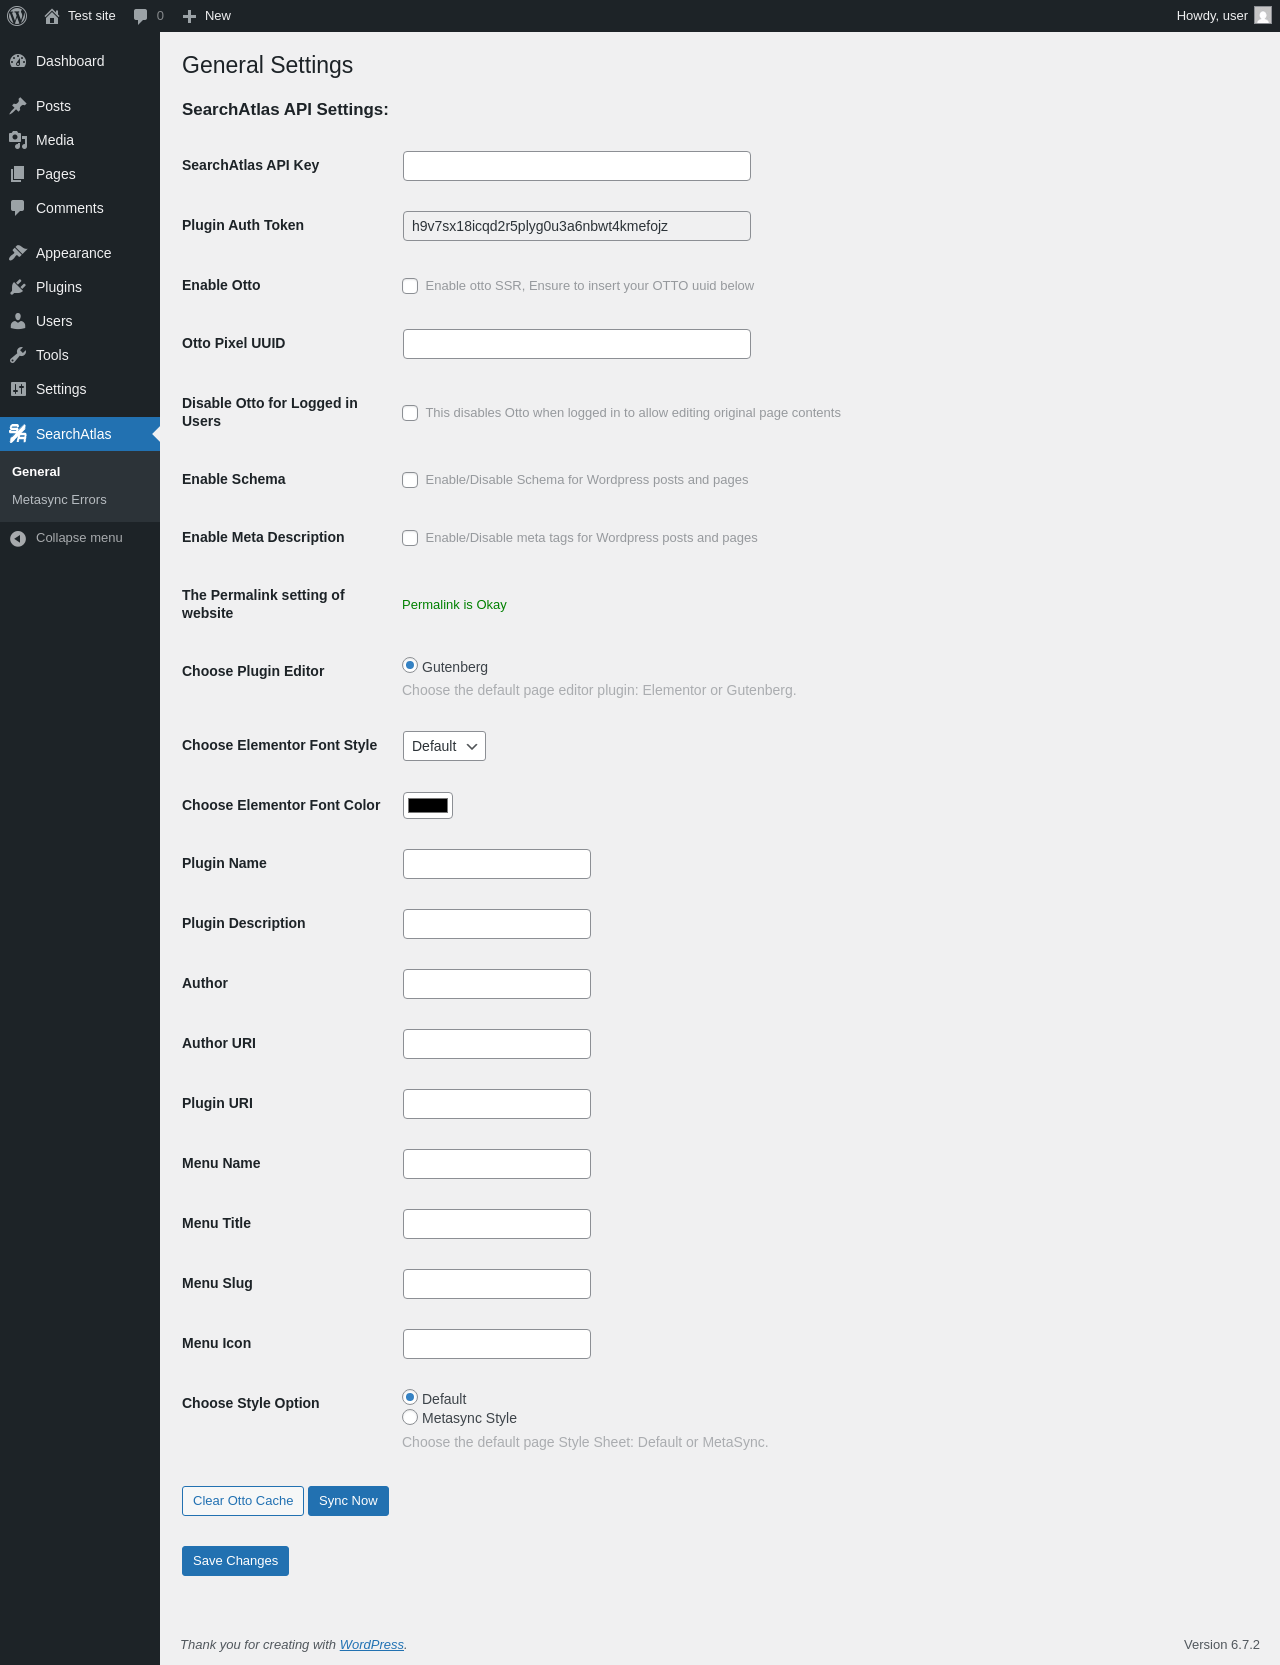Viewport: 1280px width, 1665px height.
Task: Click the plus icon next to New
Action: pos(189,16)
